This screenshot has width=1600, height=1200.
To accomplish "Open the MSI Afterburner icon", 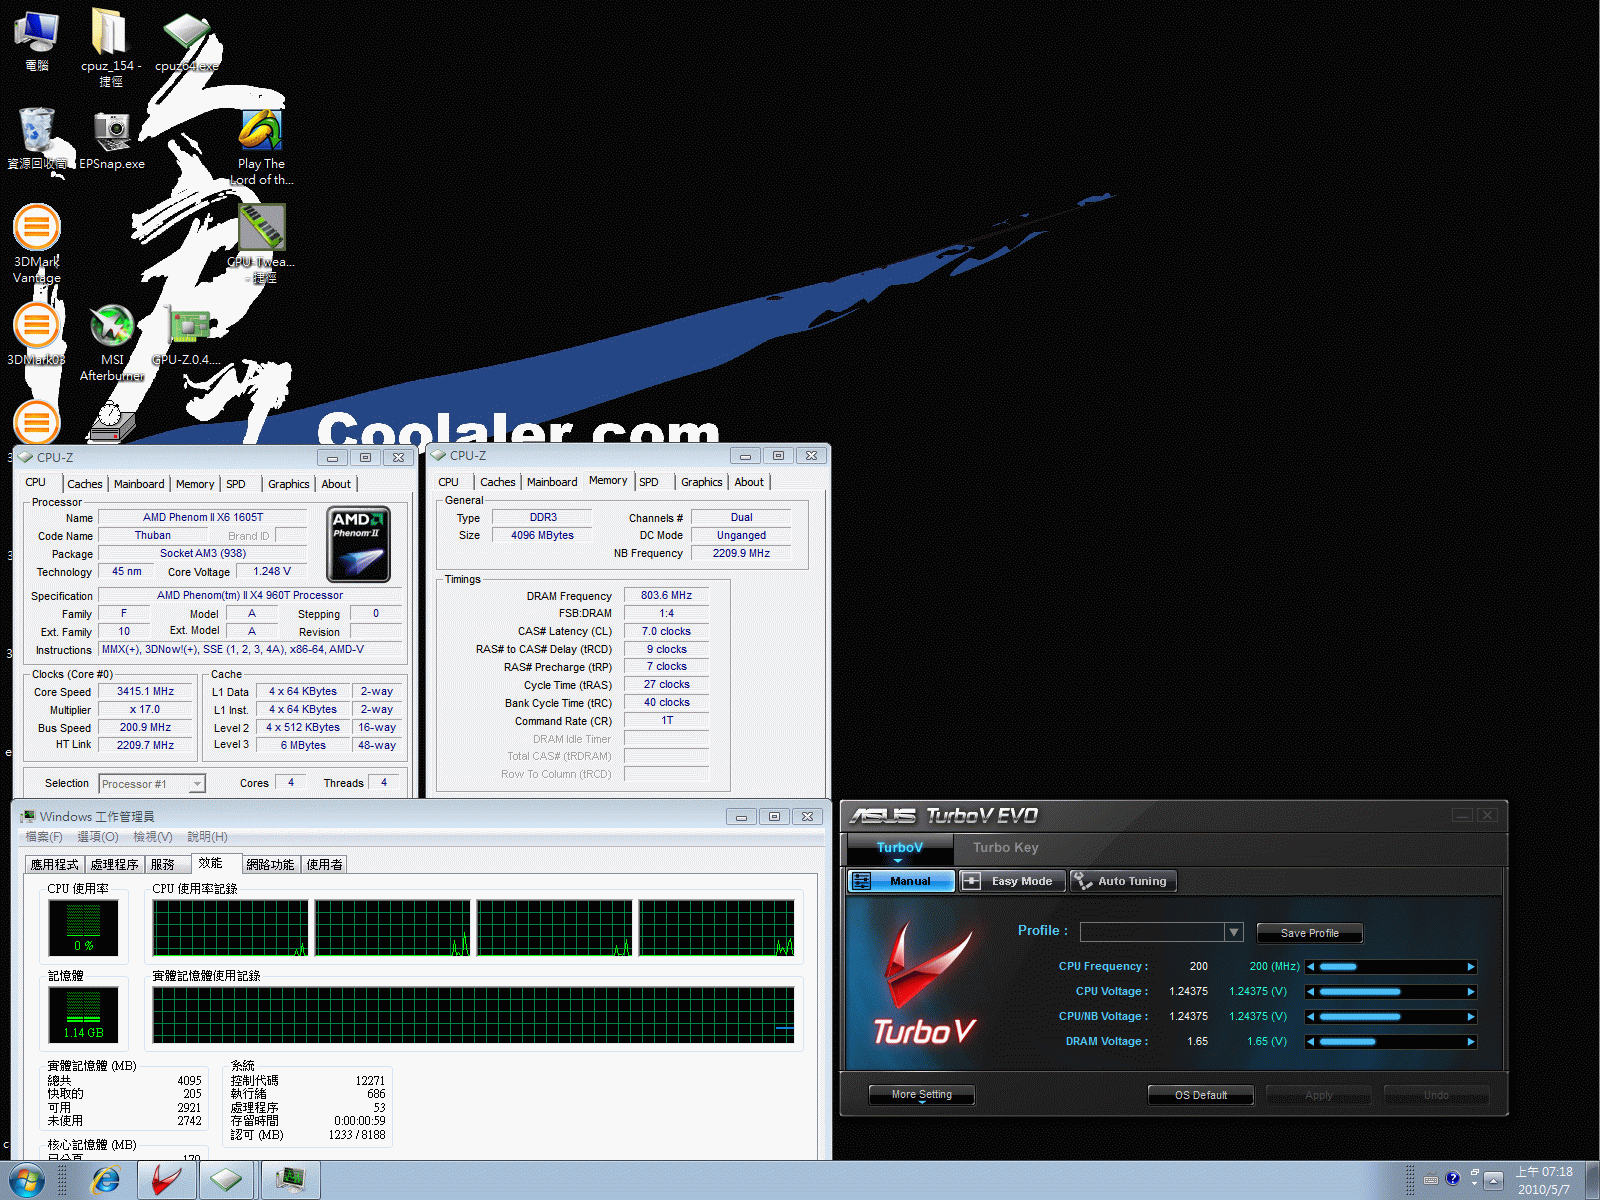I will [112, 341].
